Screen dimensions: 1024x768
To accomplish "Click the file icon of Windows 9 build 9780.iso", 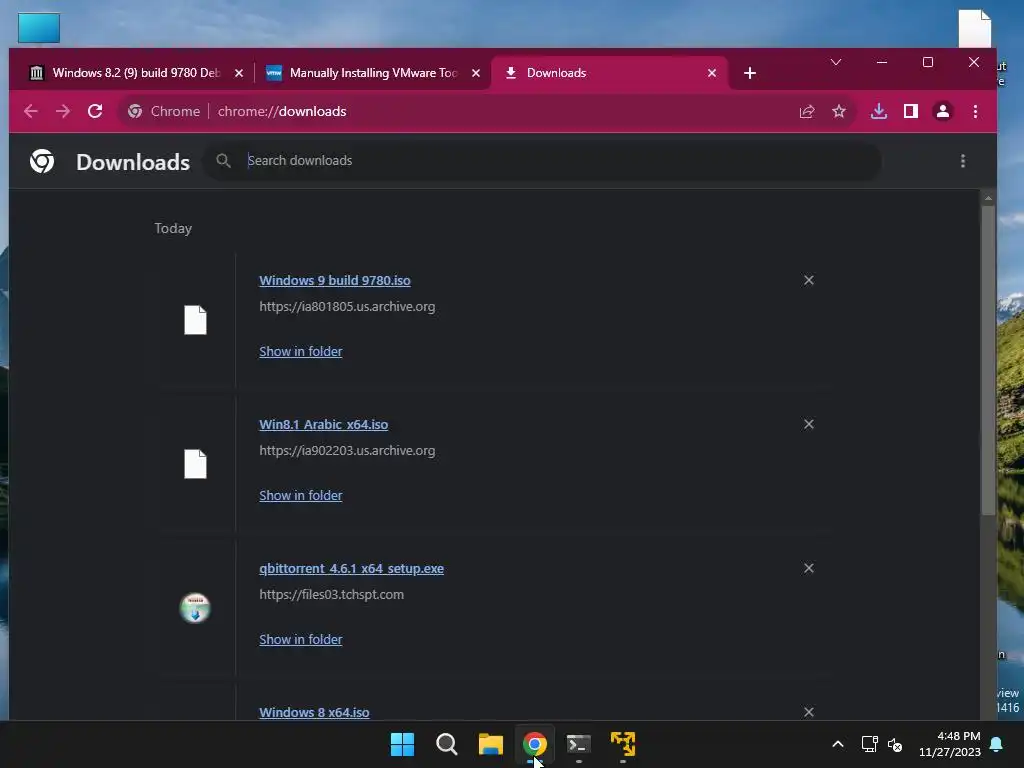I will click(x=195, y=320).
